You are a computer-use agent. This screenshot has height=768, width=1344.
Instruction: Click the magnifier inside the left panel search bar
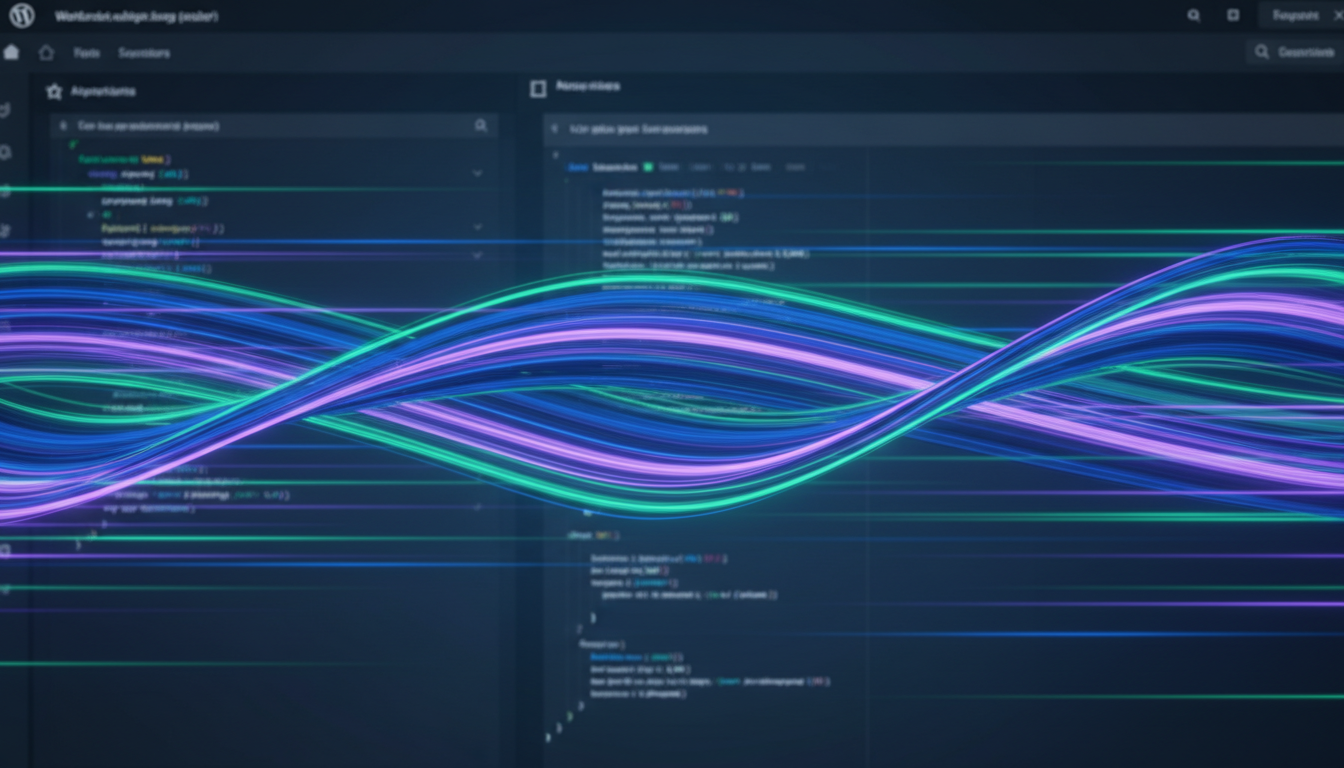[x=481, y=126]
